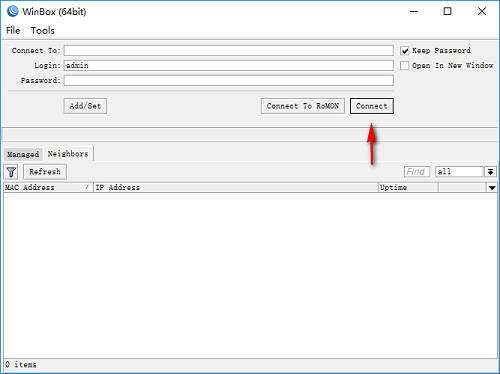Click the Add/Set button

(85, 106)
